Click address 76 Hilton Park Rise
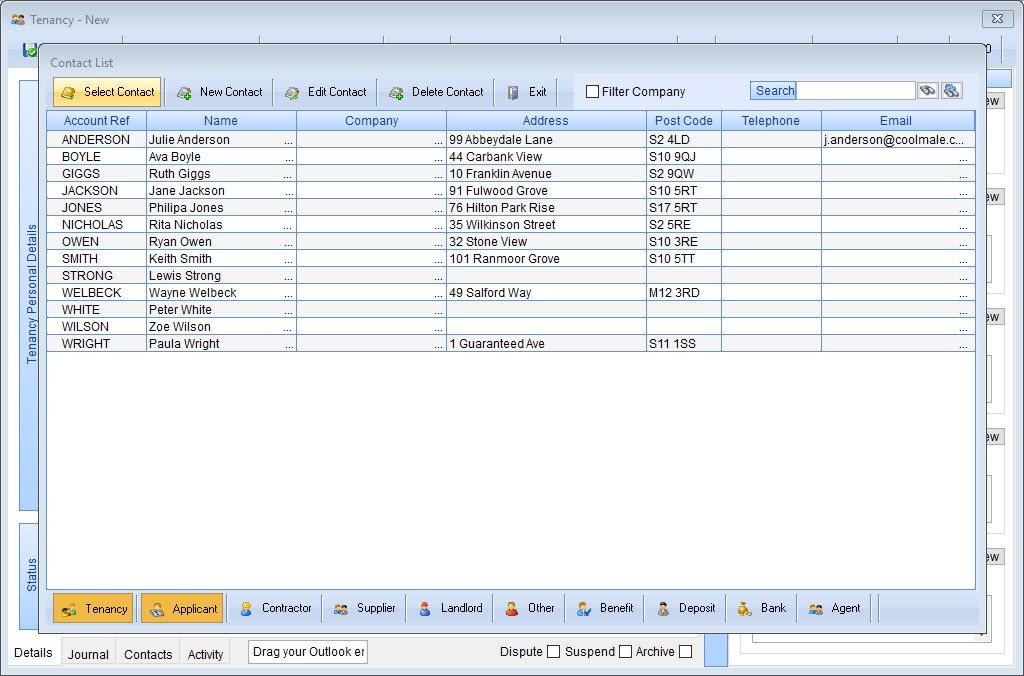Viewport: 1024px width, 676px height. [502, 208]
